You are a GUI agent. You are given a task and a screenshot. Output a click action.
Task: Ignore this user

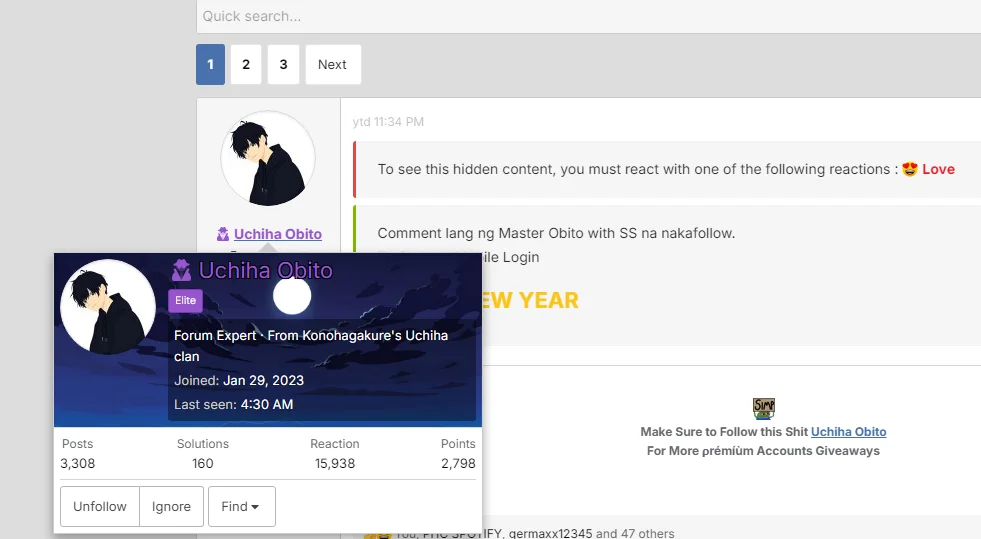click(171, 506)
